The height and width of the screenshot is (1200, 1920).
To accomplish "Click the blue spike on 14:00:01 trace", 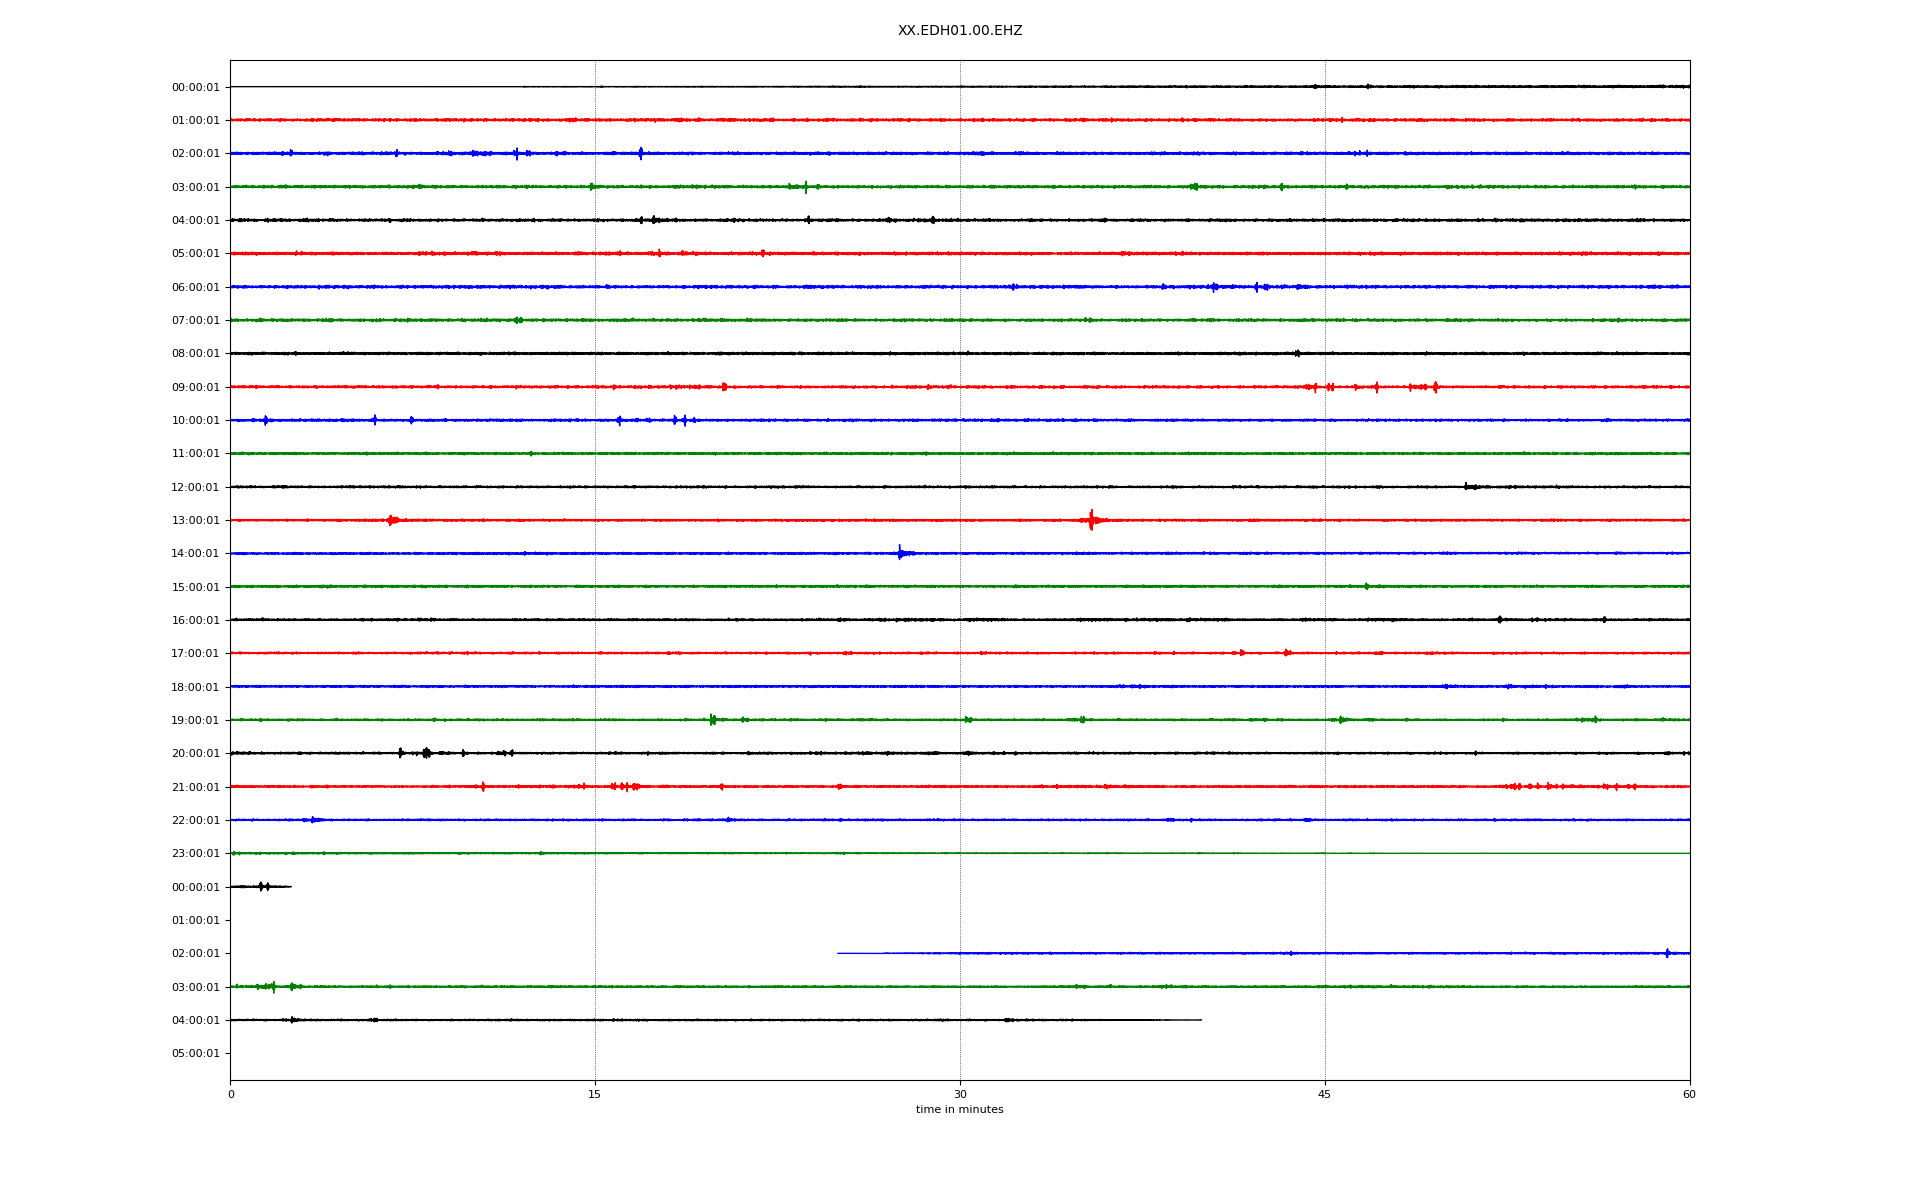I will [900, 553].
